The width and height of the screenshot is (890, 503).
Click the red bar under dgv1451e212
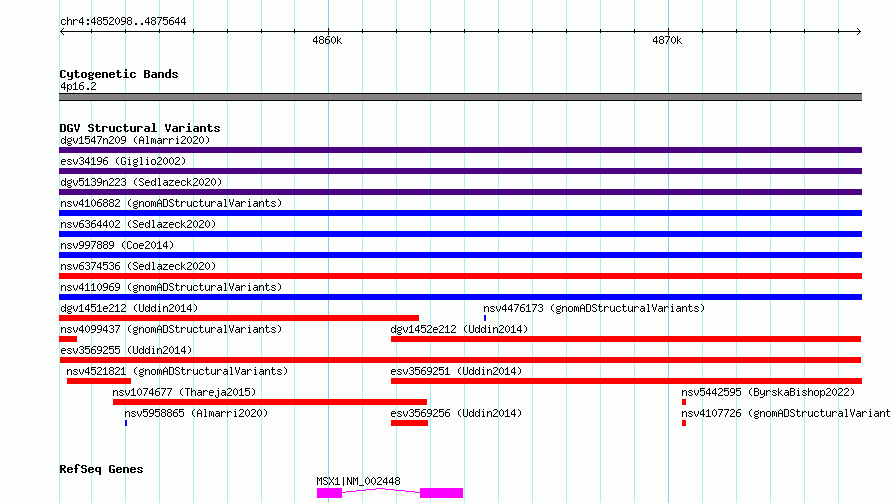[239, 318]
